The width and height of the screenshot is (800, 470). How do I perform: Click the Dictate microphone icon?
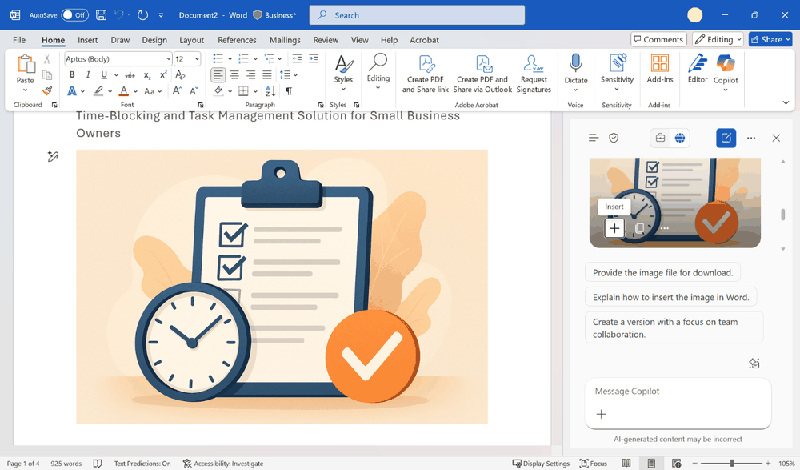pos(576,64)
